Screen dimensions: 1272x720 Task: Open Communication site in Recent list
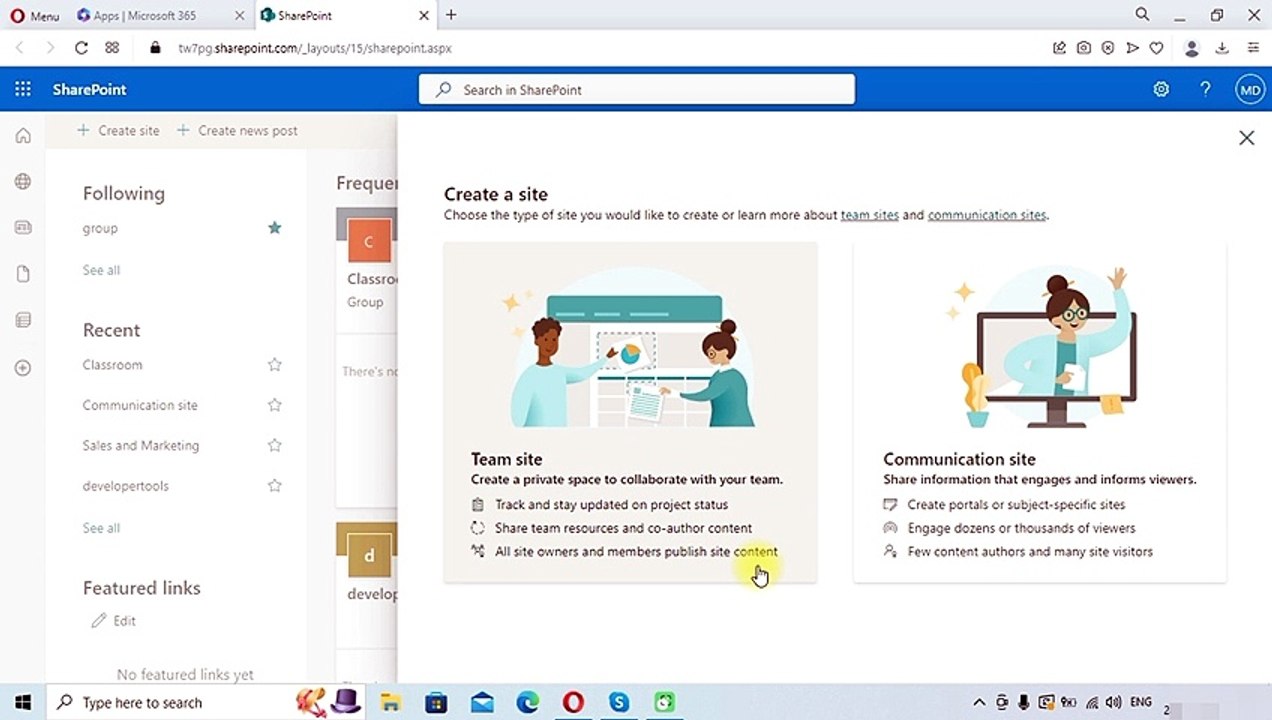pyautogui.click(x=140, y=405)
